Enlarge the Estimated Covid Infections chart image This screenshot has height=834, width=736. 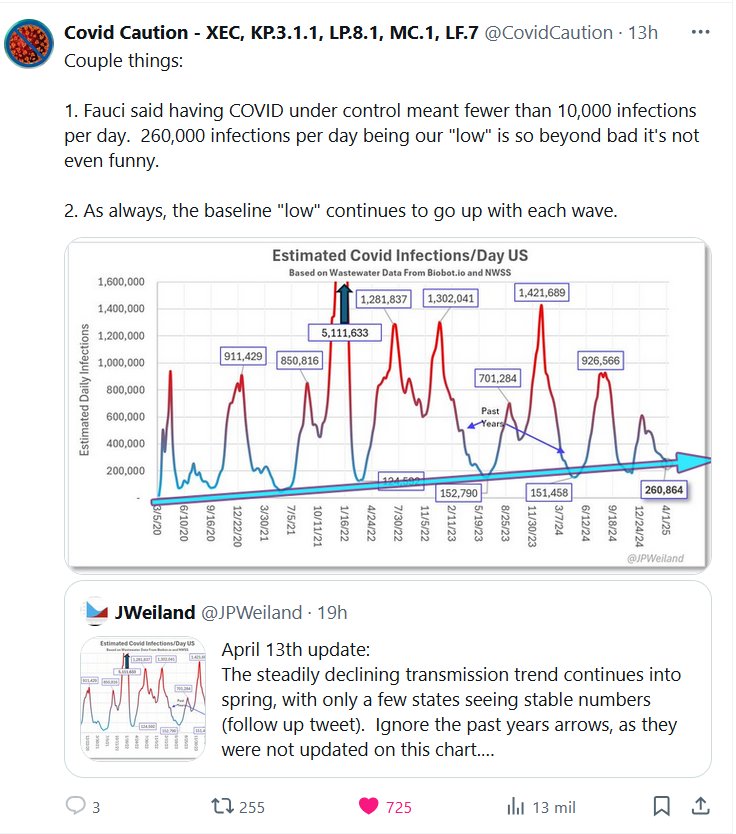(x=388, y=405)
